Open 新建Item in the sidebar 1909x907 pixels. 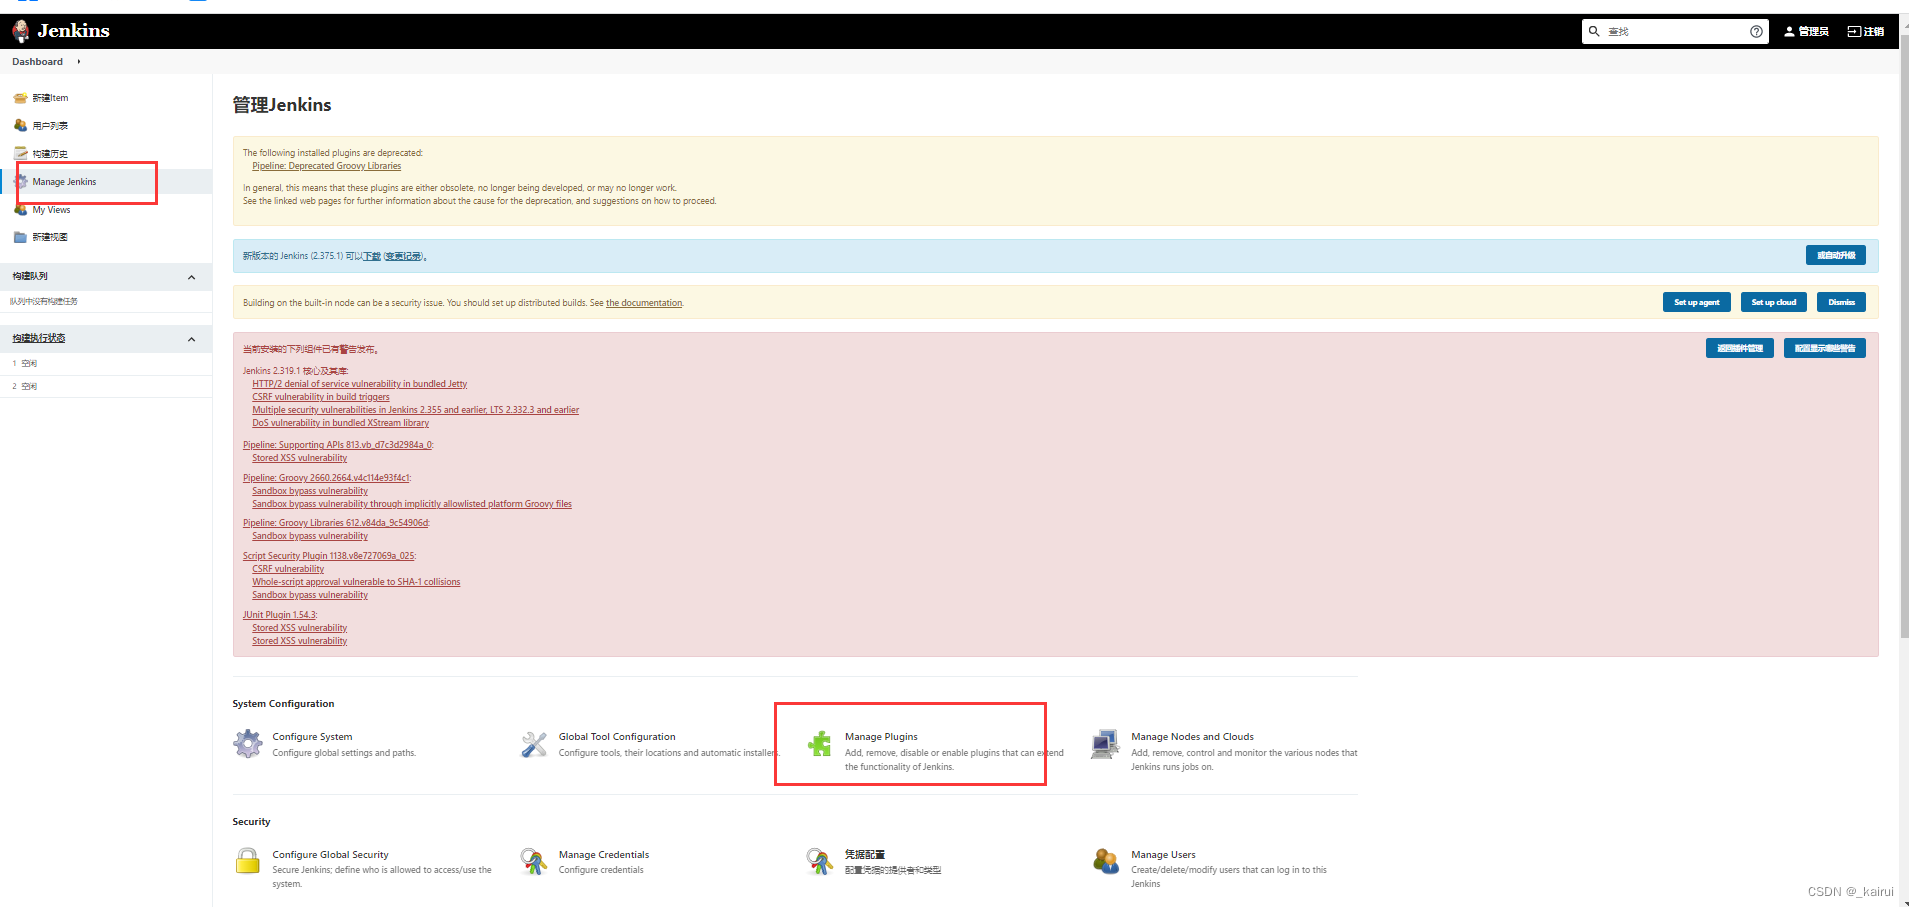(50, 98)
